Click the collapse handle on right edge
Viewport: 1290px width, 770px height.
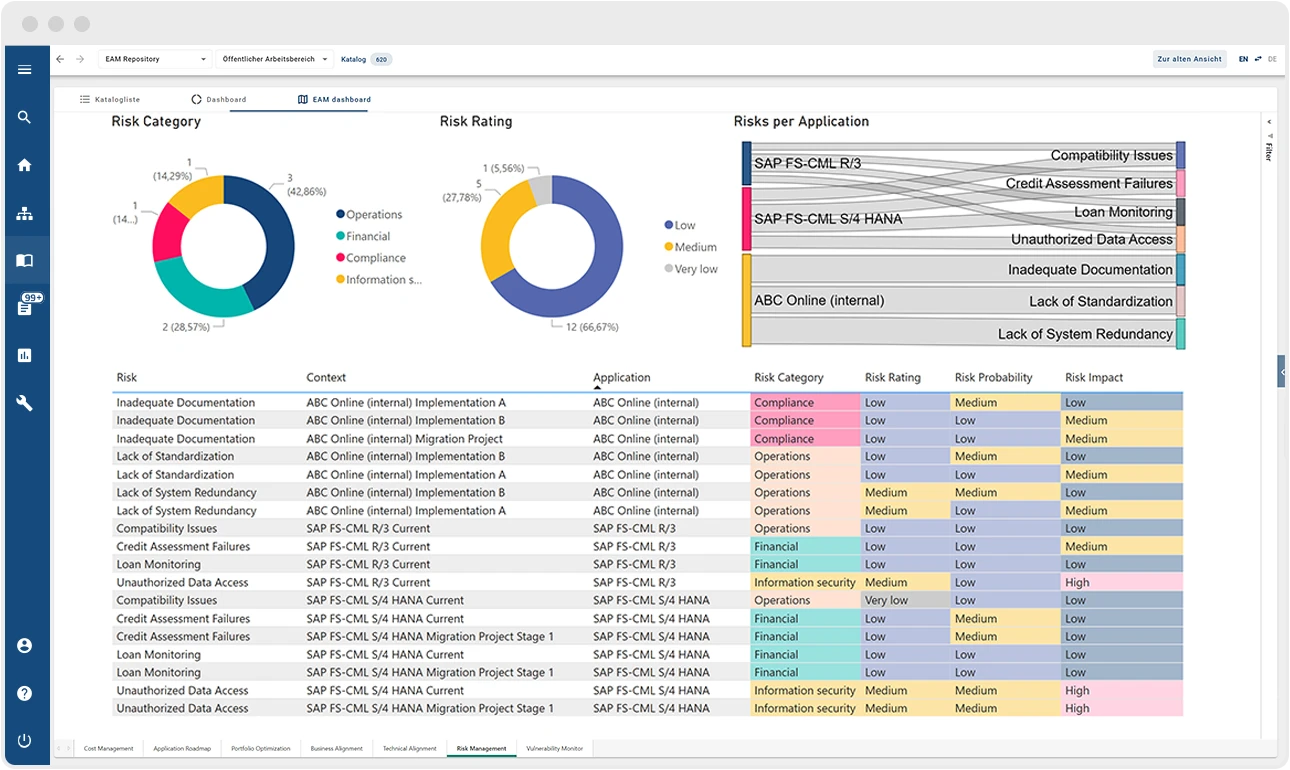click(x=1282, y=371)
